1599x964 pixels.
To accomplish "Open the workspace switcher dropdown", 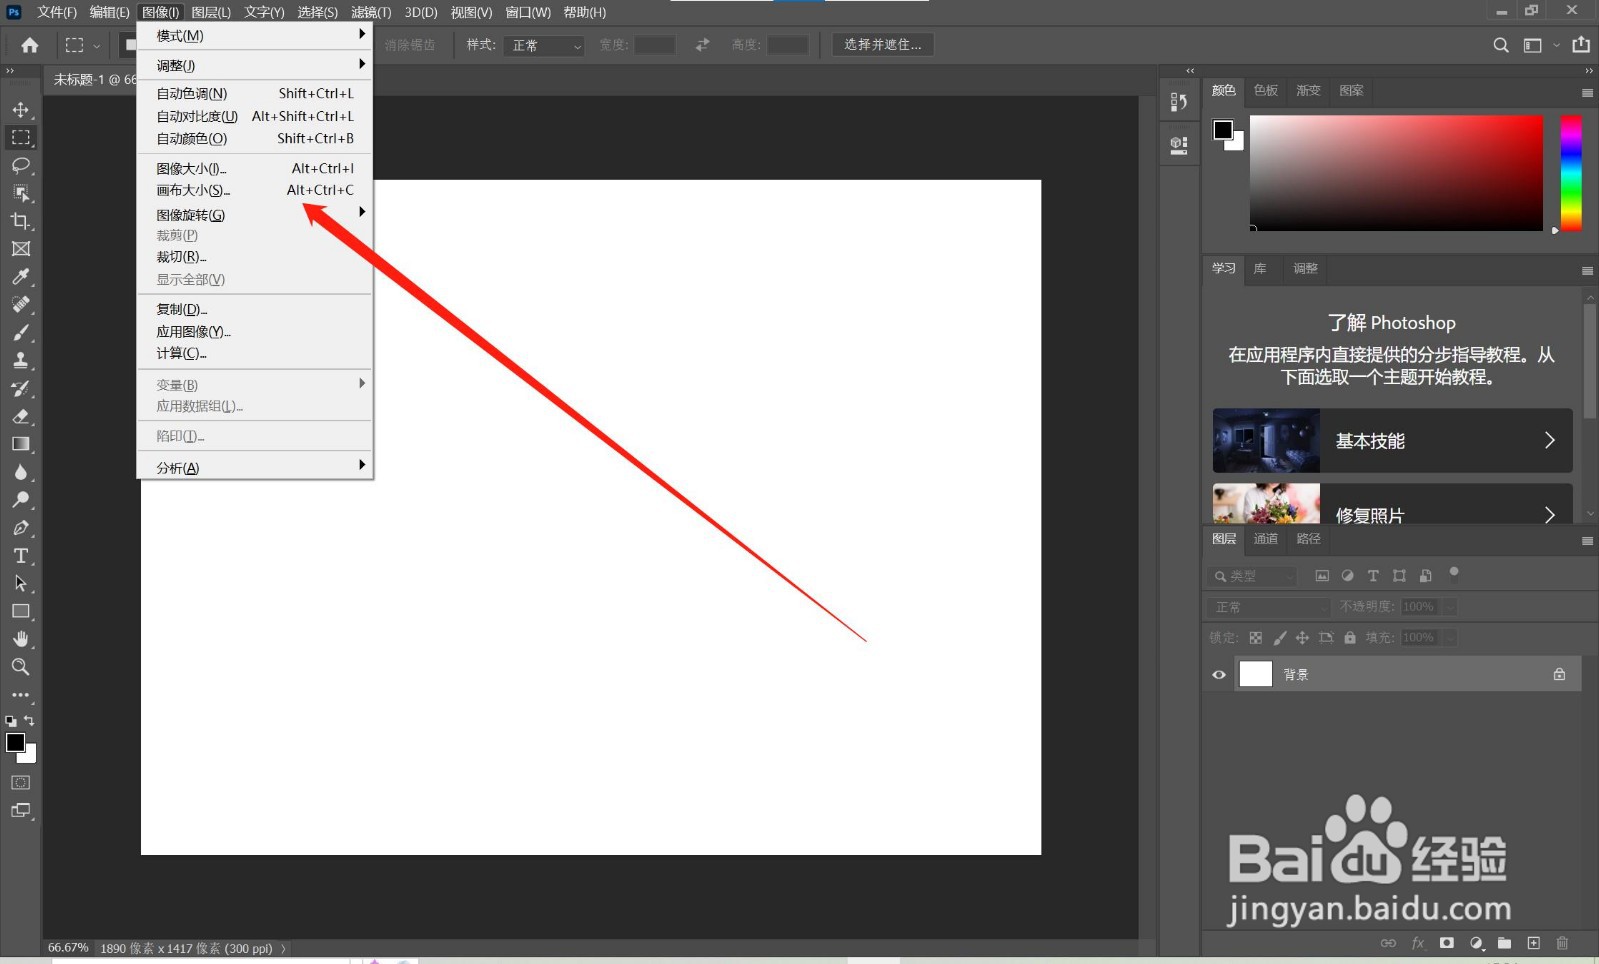I will [x=1538, y=45].
